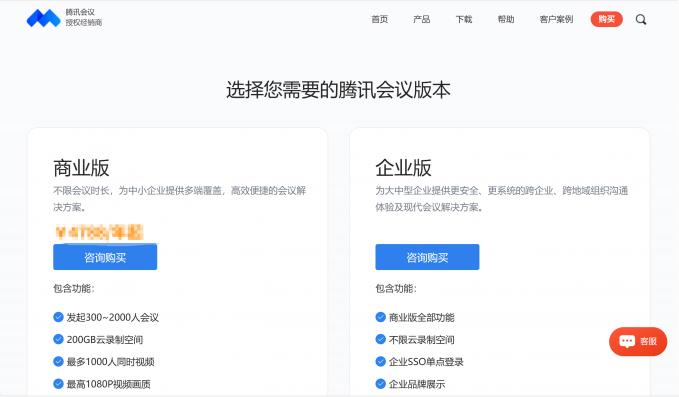Open the search magnifier icon

click(x=641, y=19)
